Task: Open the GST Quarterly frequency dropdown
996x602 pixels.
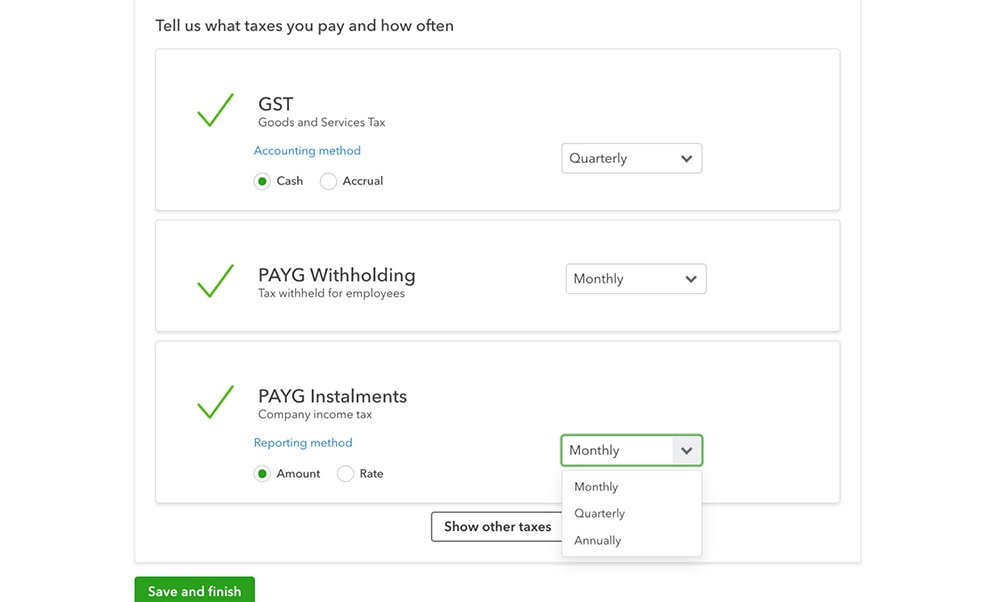Action: tap(631, 158)
